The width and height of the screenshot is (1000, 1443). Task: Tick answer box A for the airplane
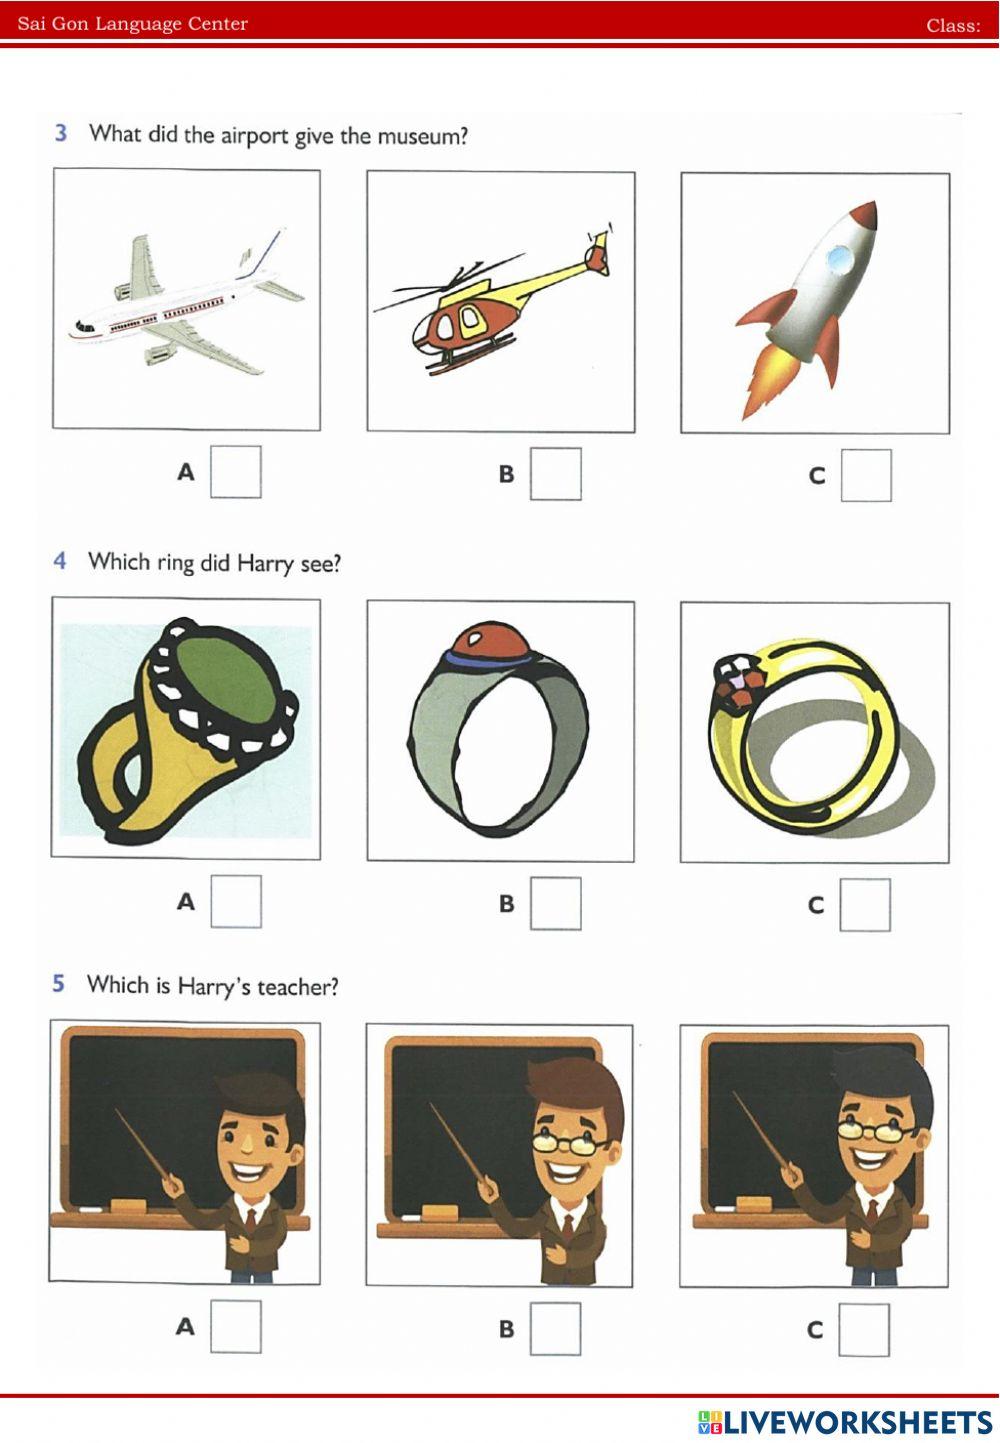[x=236, y=472]
